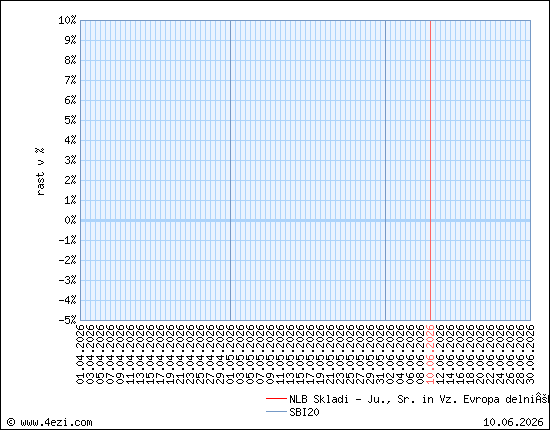Click the 'rast v %' axis title
Image resolution: width=550 pixels, height=430 pixels.
coord(40,171)
